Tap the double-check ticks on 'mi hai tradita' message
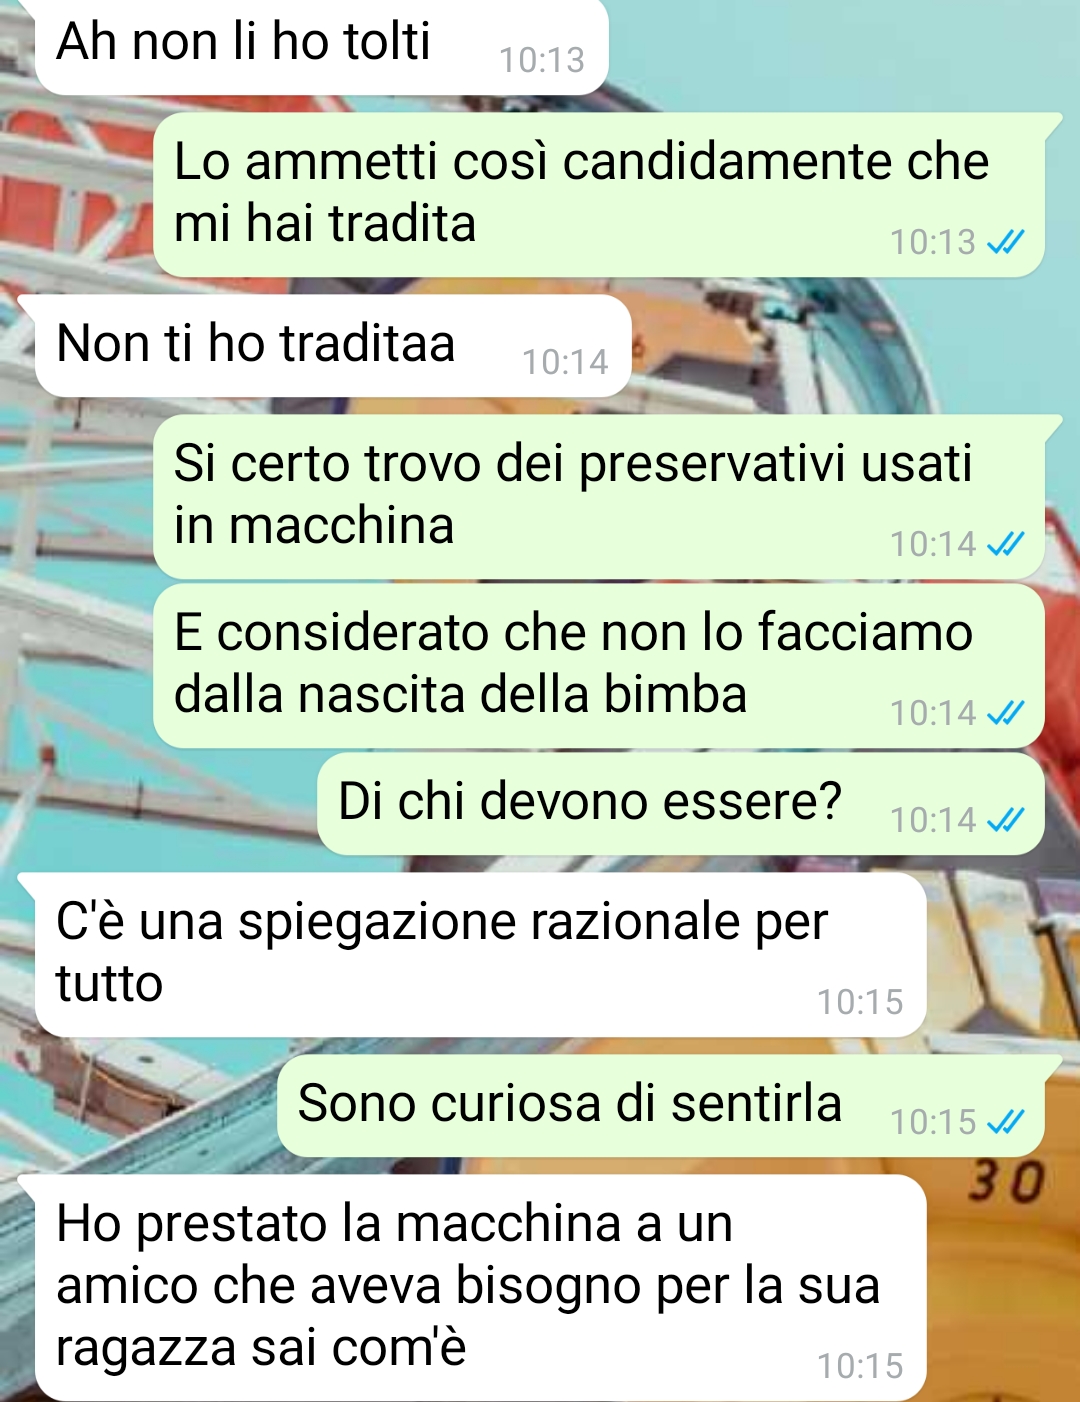1080x1402 pixels. tap(1005, 242)
